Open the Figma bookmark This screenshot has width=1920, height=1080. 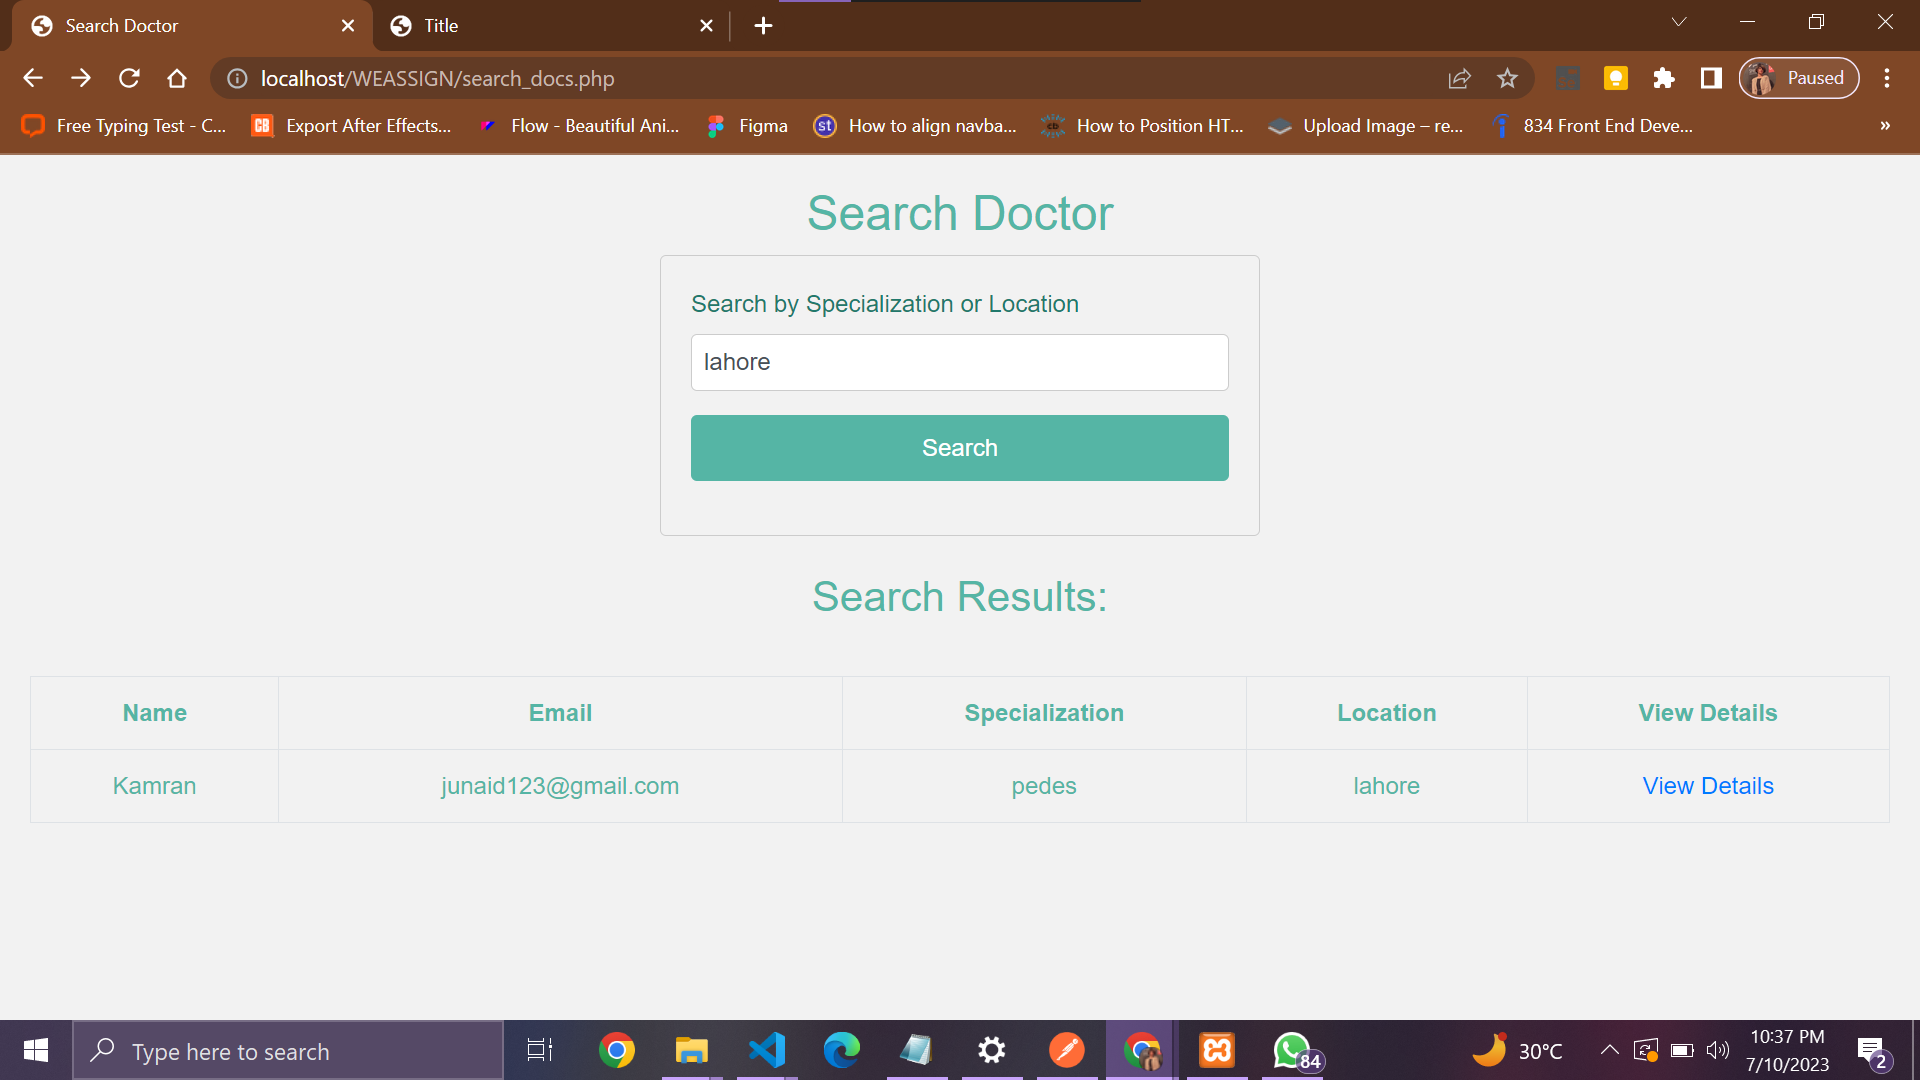click(x=747, y=126)
